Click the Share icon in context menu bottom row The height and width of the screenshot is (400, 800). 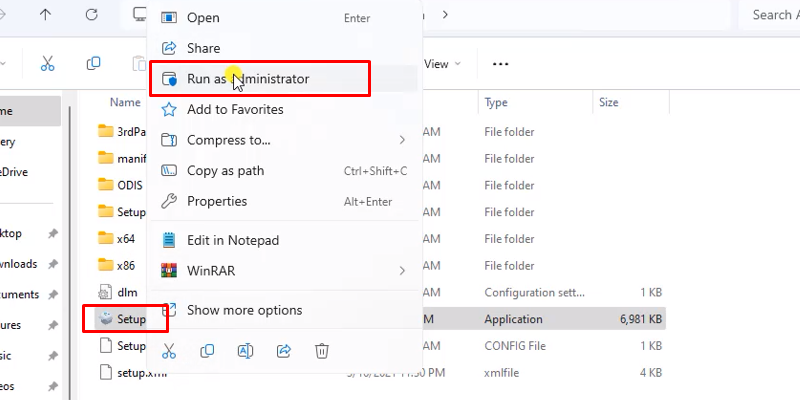pyautogui.click(x=283, y=350)
